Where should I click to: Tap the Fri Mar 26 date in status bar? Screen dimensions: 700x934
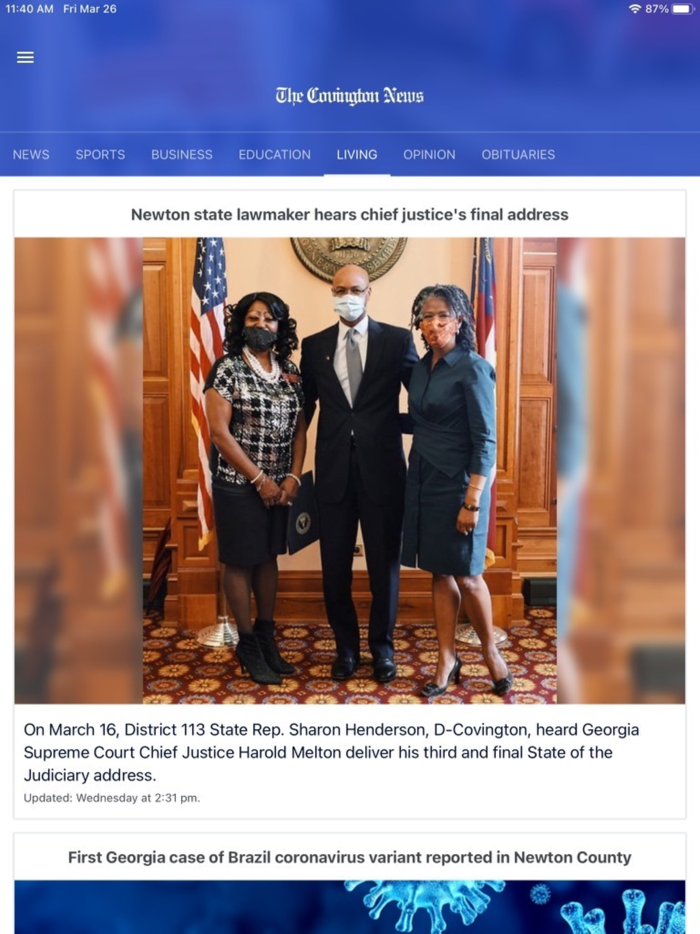click(x=90, y=9)
